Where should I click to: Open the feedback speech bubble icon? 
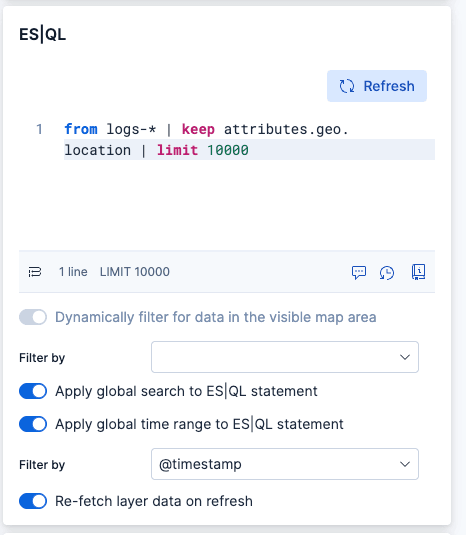pos(359,272)
